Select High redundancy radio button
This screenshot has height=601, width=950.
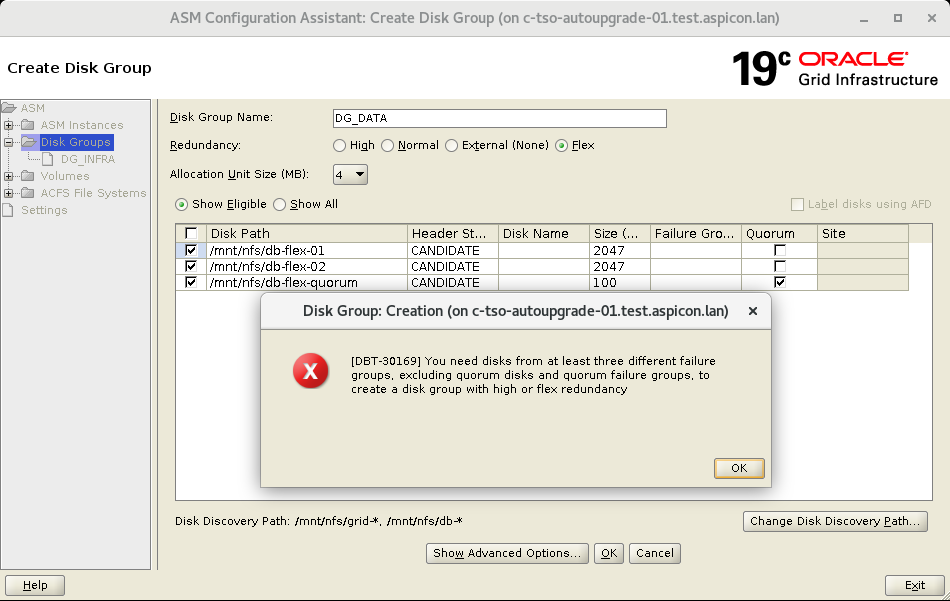point(339,145)
